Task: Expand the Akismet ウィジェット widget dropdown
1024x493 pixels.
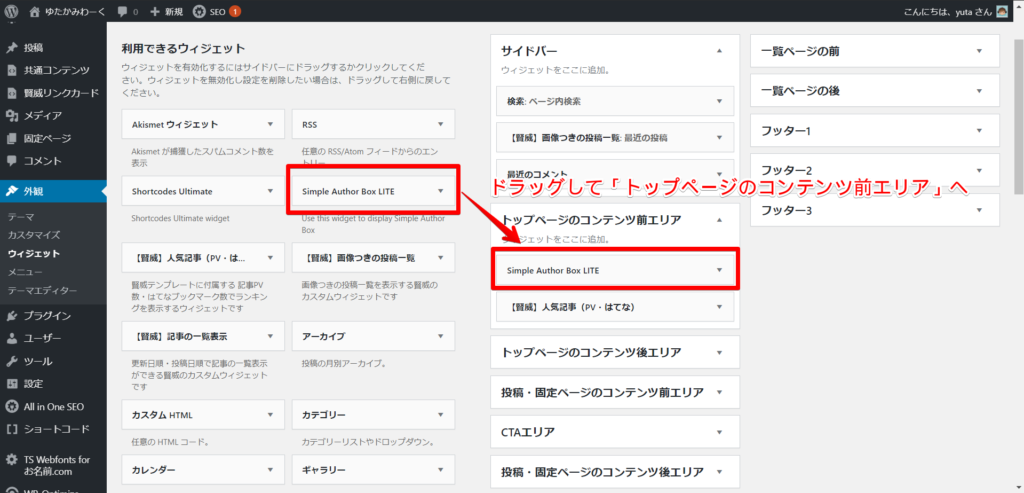Action: coord(270,124)
